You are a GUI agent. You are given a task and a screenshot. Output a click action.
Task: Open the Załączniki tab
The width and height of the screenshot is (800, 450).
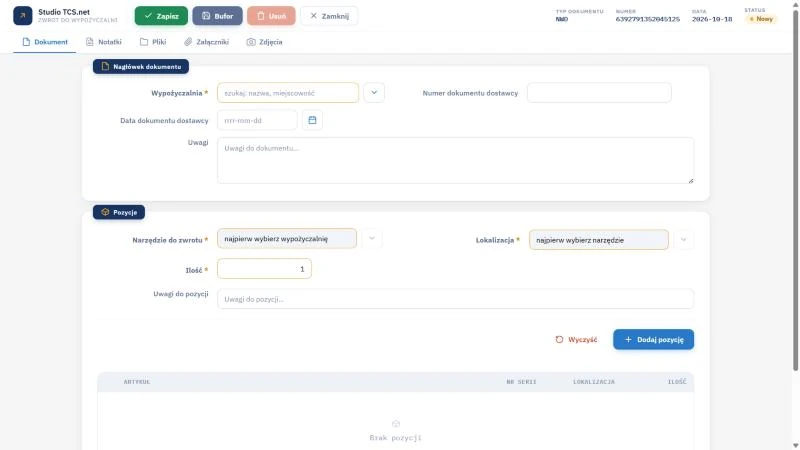pos(207,42)
